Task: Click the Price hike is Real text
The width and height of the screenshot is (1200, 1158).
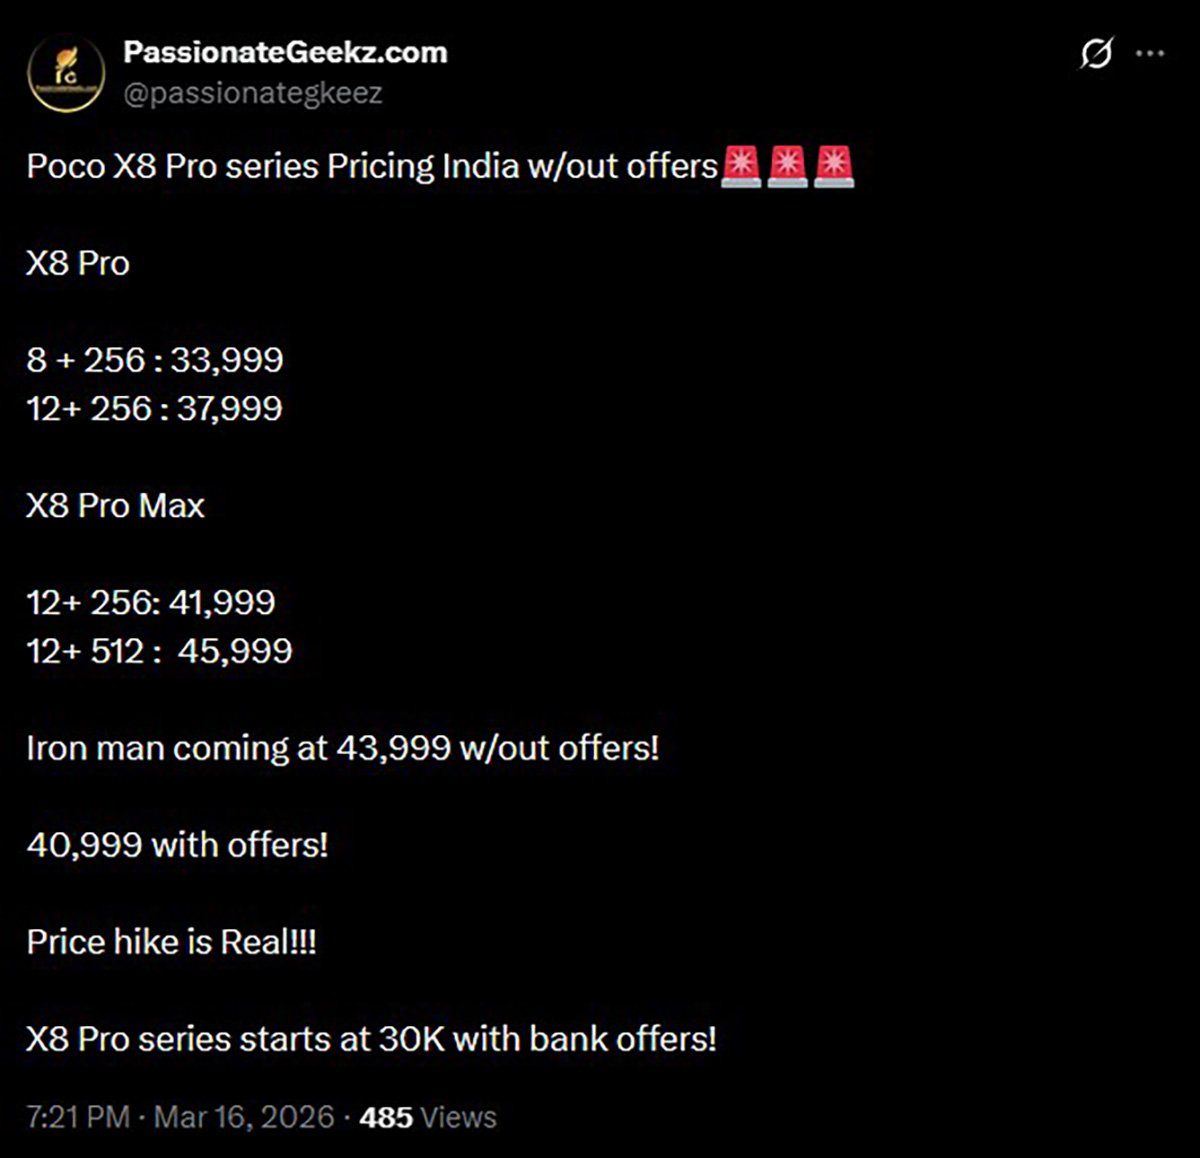Action: click(x=172, y=940)
